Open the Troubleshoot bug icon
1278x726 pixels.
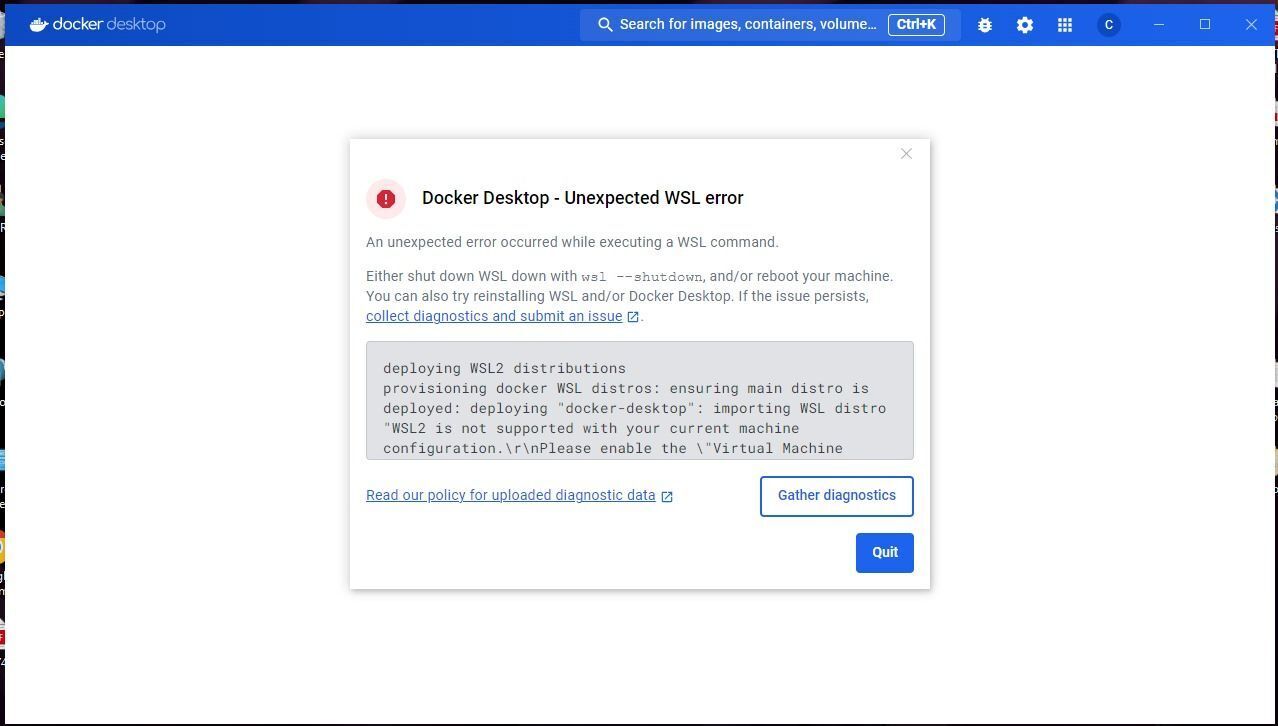[x=984, y=24]
